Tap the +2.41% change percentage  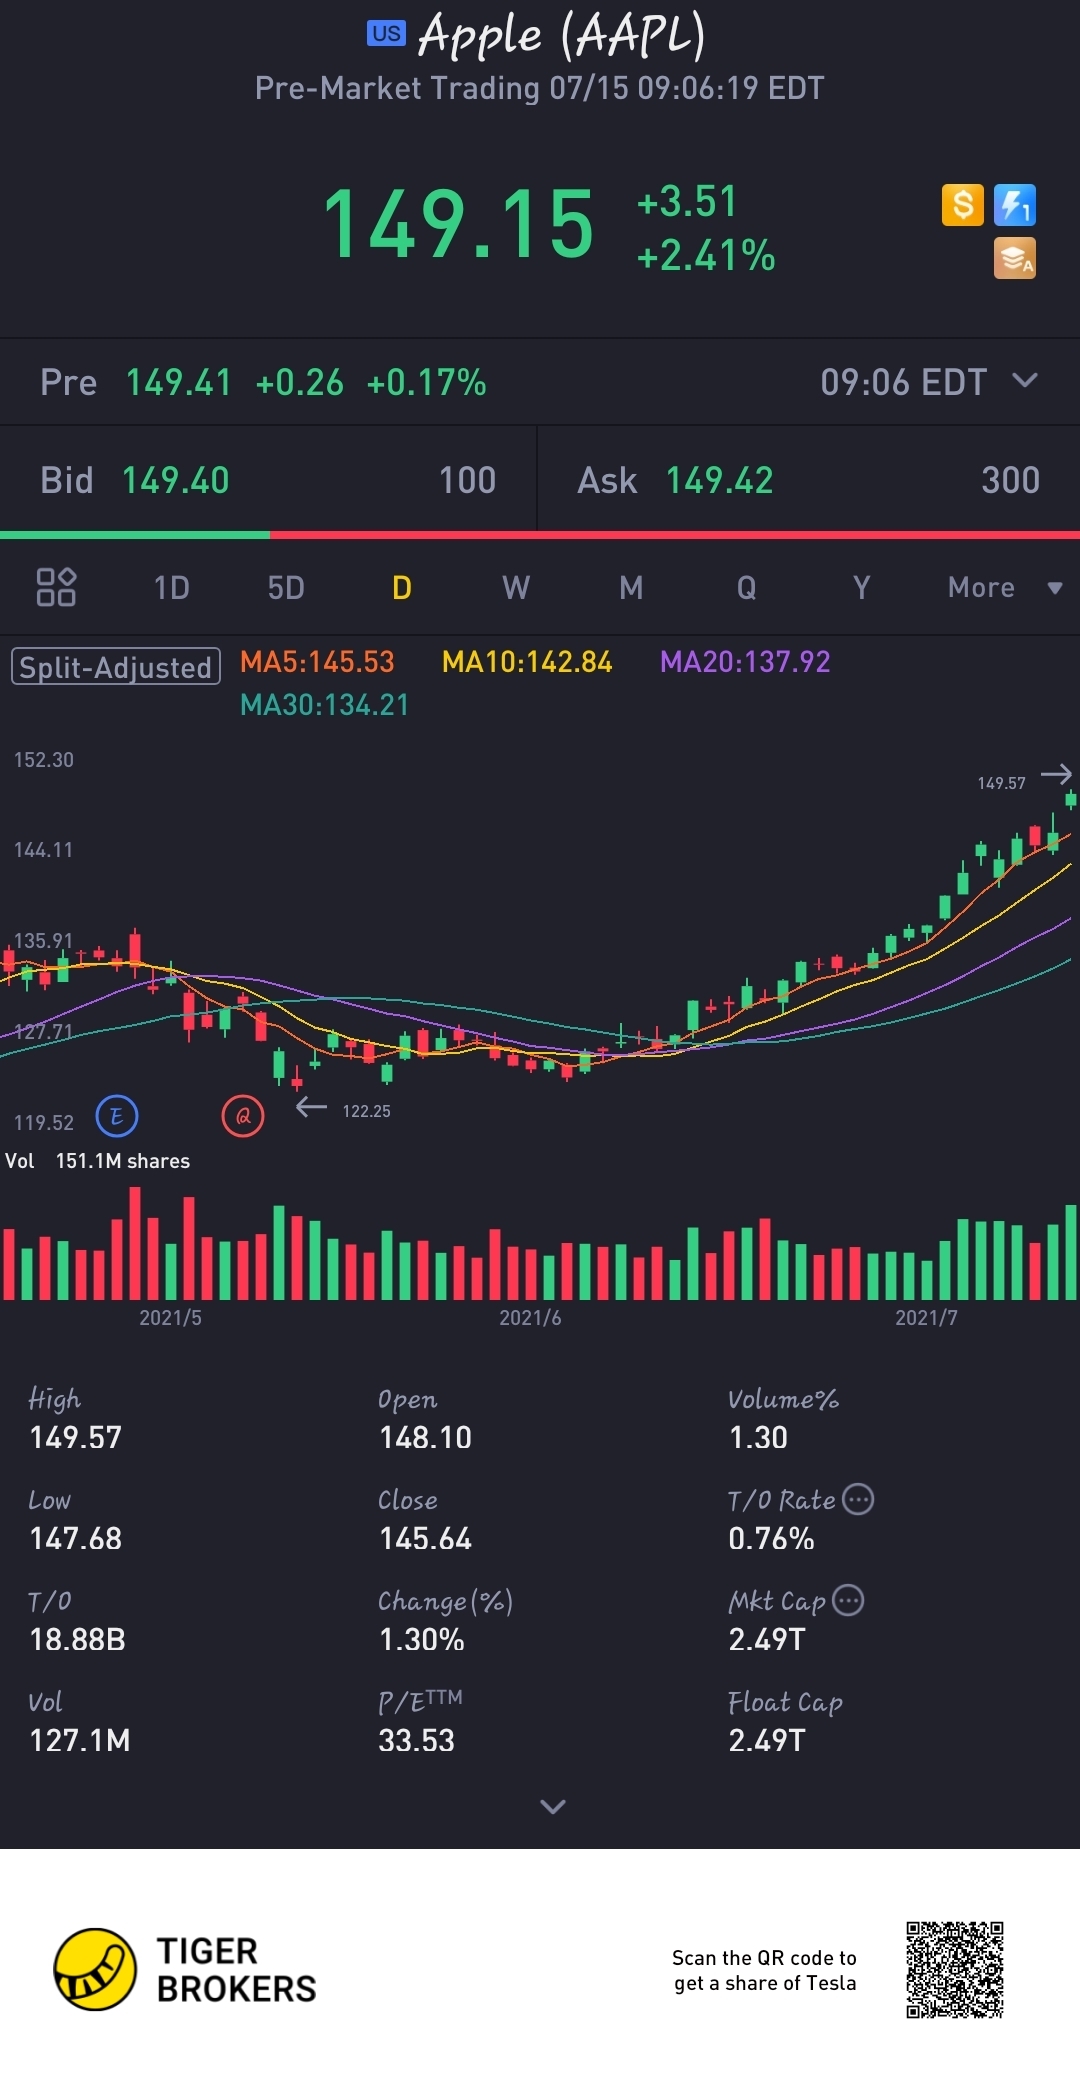tap(706, 255)
